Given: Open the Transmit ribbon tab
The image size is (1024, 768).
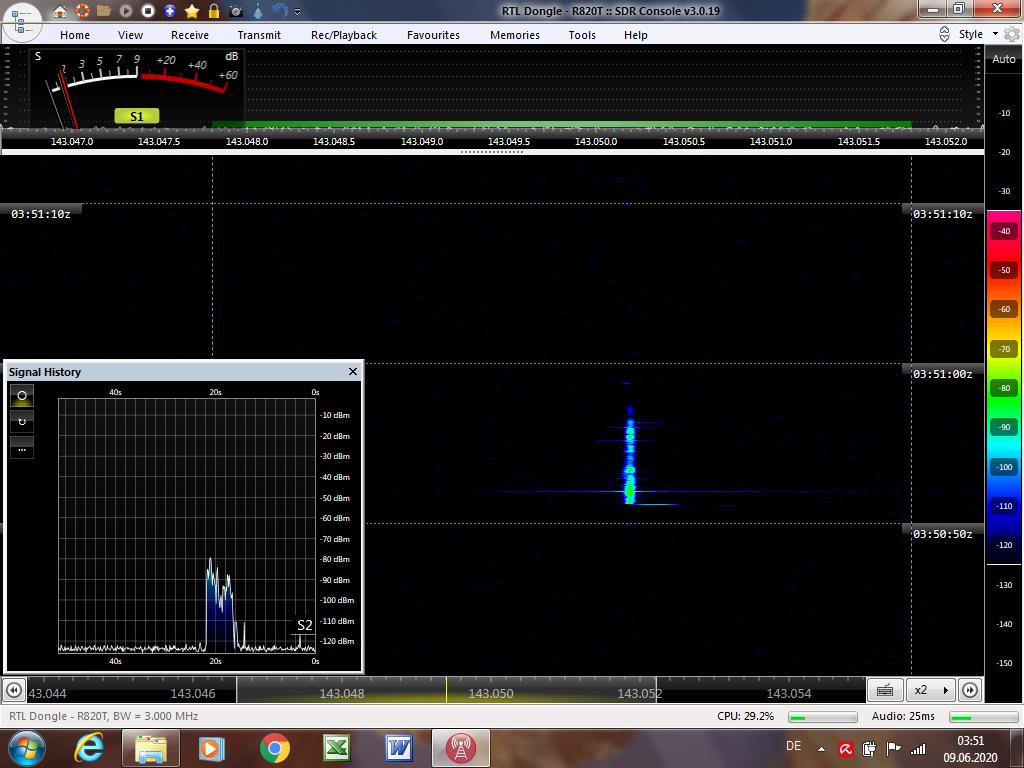Looking at the screenshot, I should [x=259, y=35].
